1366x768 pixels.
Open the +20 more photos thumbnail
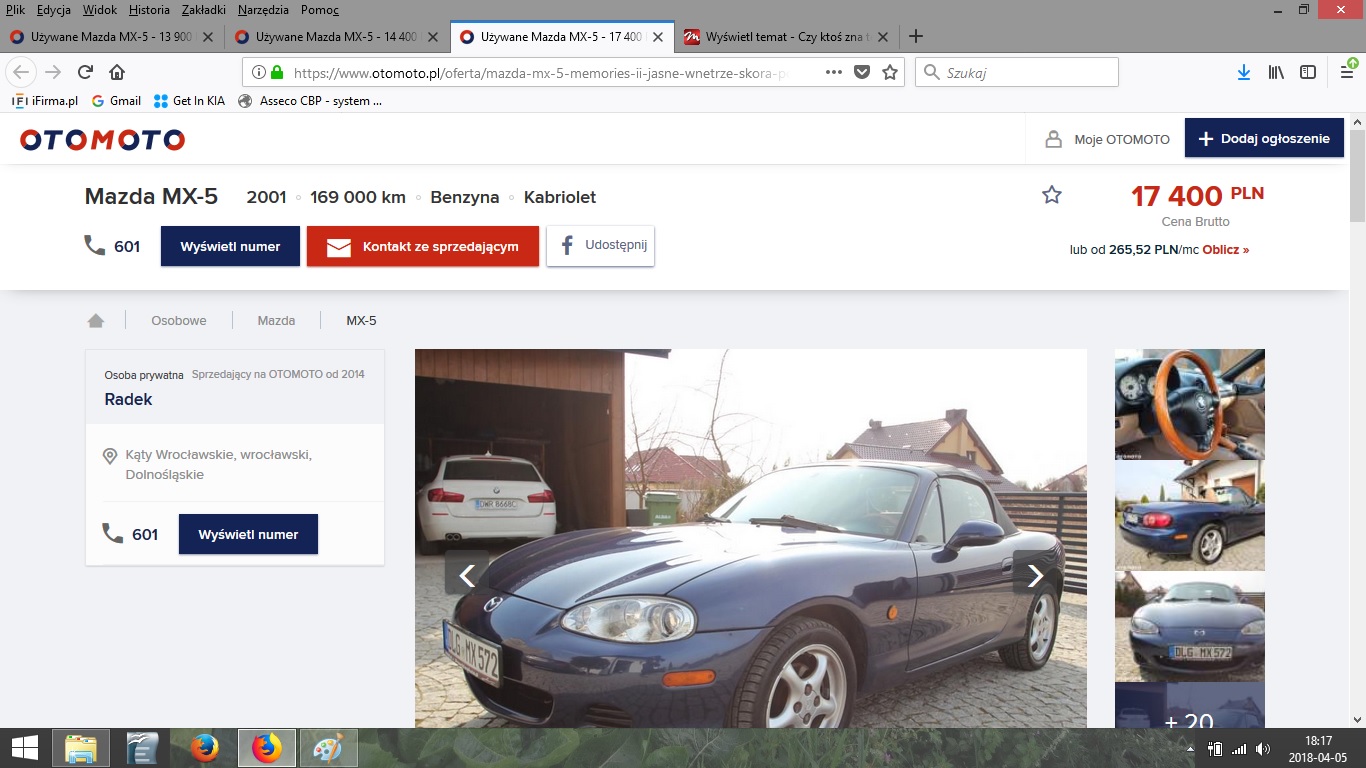(1190, 705)
